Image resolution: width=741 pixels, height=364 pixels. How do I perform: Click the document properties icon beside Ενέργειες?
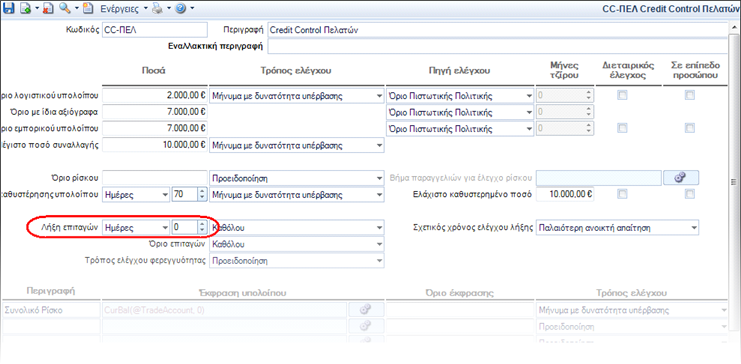pyautogui.click(x=88, y=8)
